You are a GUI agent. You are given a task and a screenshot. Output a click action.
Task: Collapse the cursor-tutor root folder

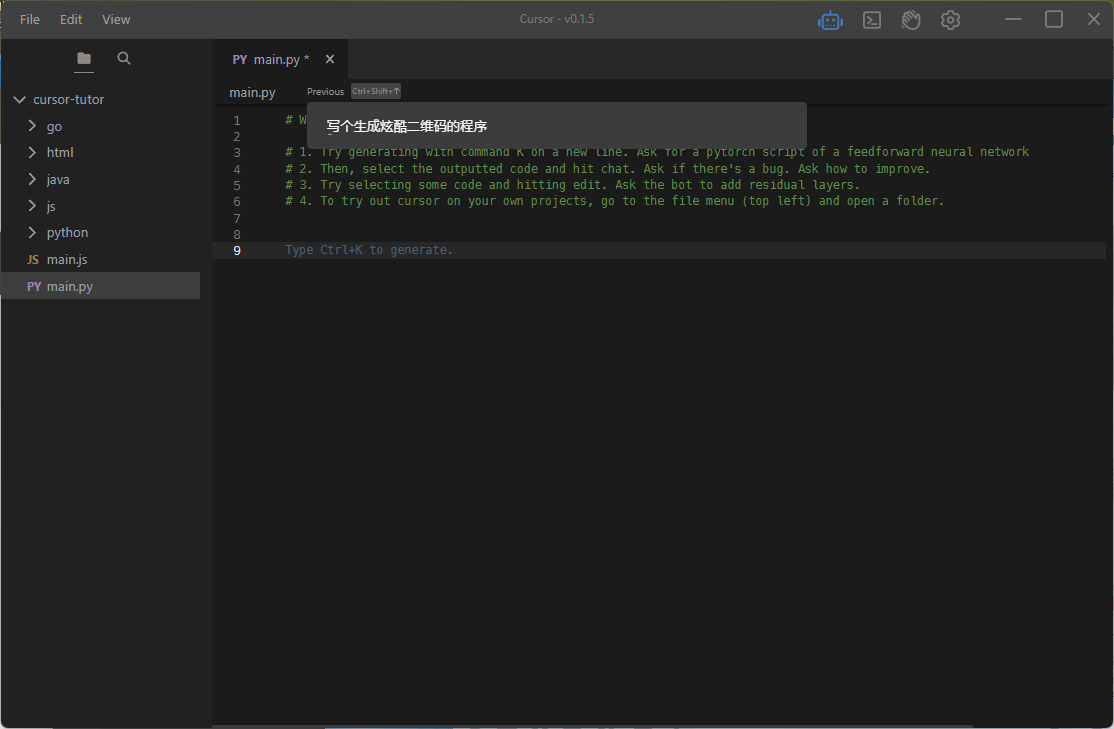18,100
